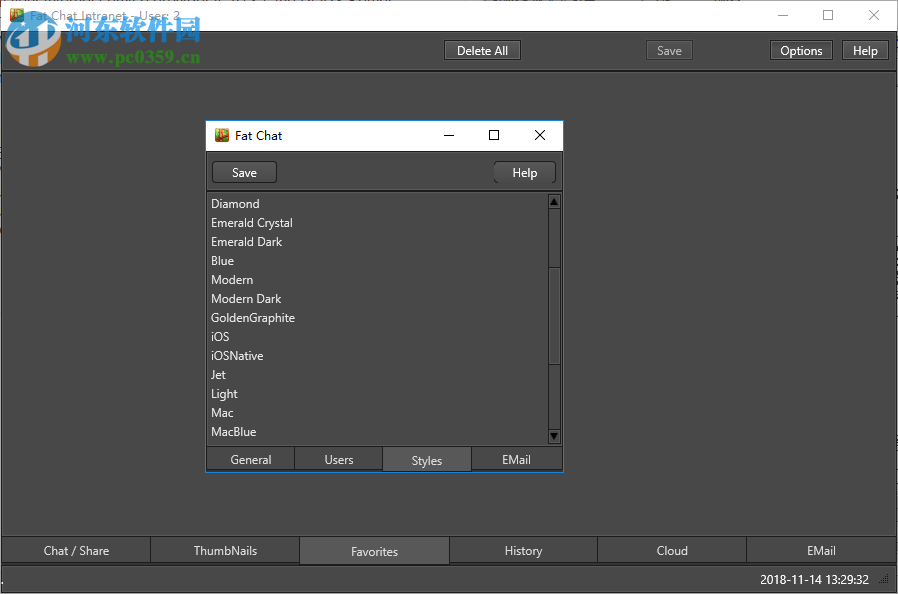Pick the iOS style
This screenshot has width=898, height=594.
click(377, 337)
